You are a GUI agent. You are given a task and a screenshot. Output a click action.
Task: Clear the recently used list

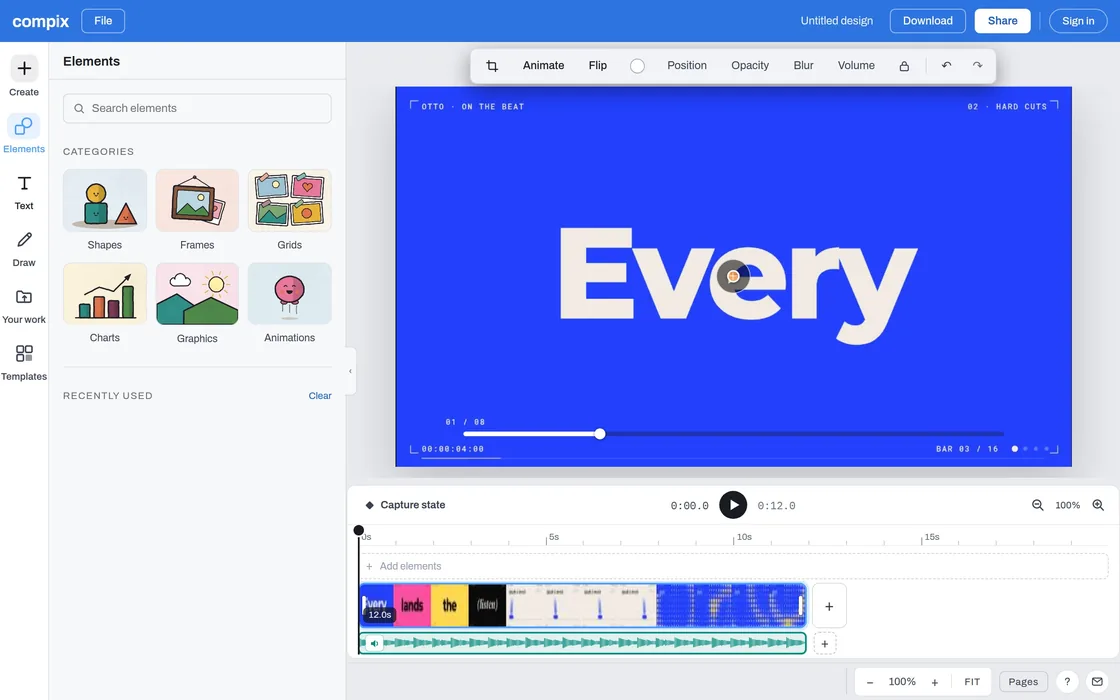(x=320, y=396)
